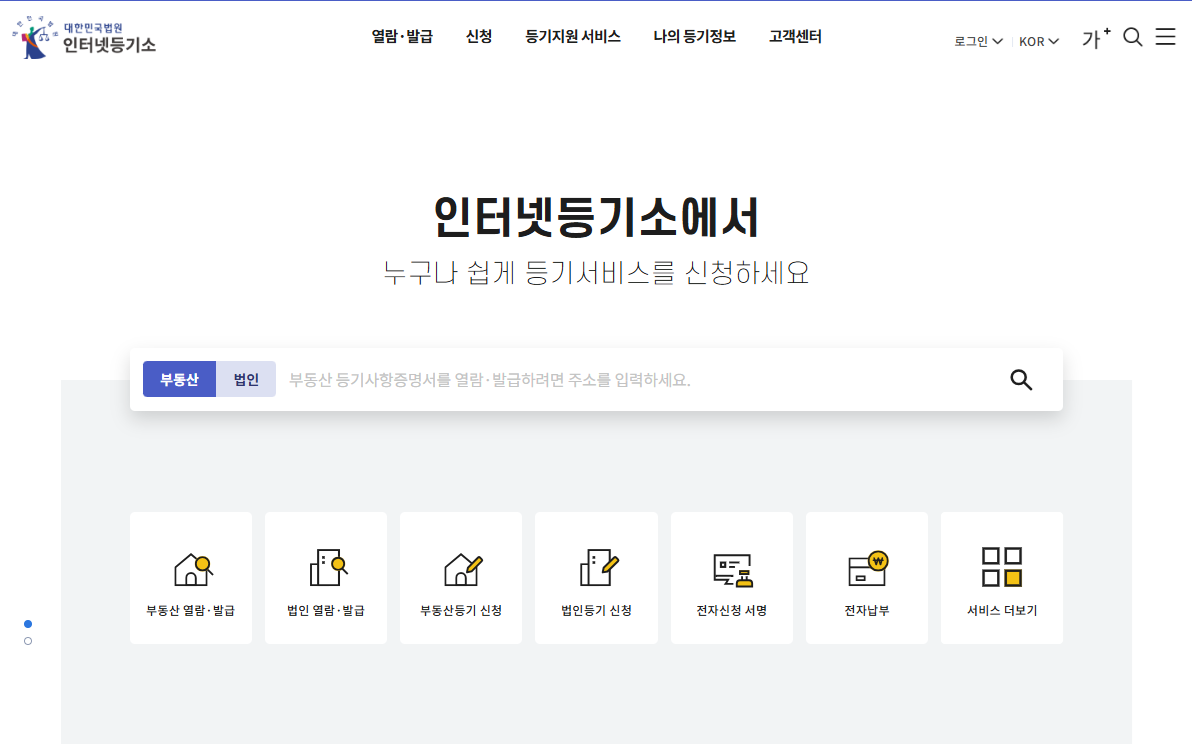Expand the 로그인 dropdown

coord(978,41)
